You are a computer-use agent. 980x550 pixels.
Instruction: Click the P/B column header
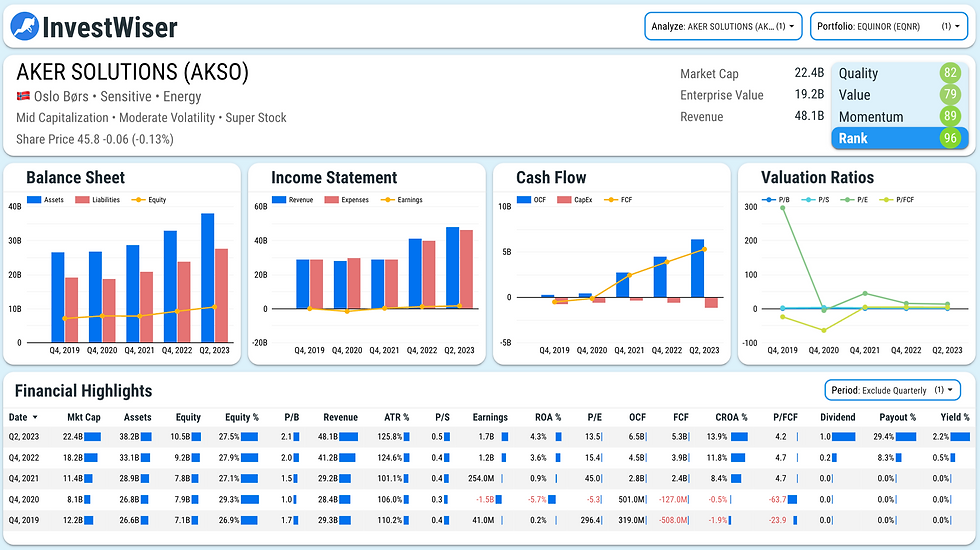click(x=292, y=418)
